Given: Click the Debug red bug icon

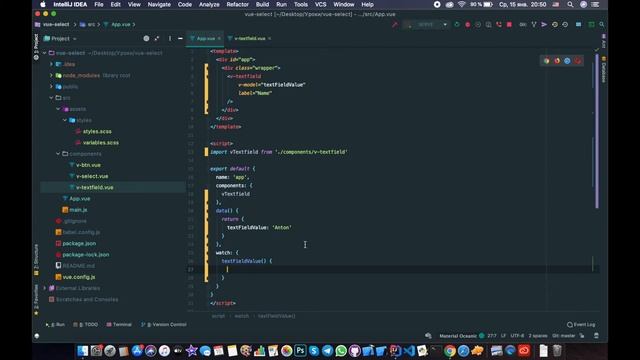Looking at the screenshot, I should tap(468, 24).
